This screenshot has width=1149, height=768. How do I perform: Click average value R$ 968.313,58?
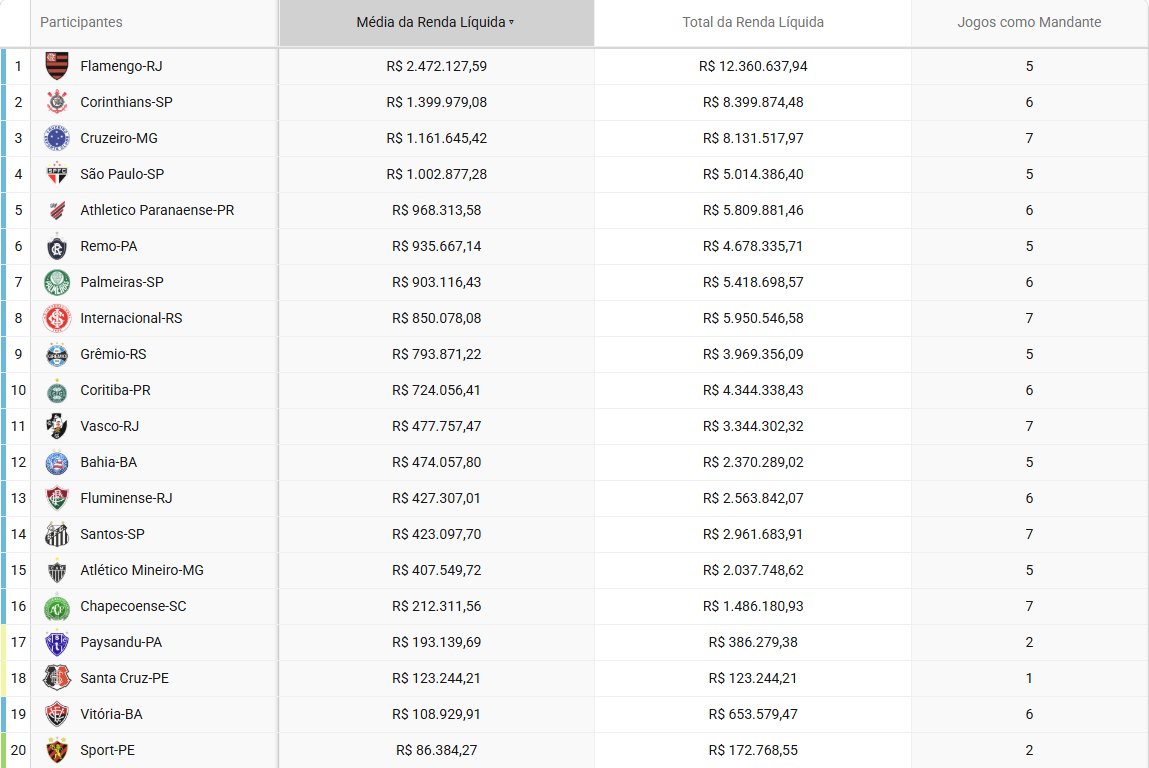point(437,210)
